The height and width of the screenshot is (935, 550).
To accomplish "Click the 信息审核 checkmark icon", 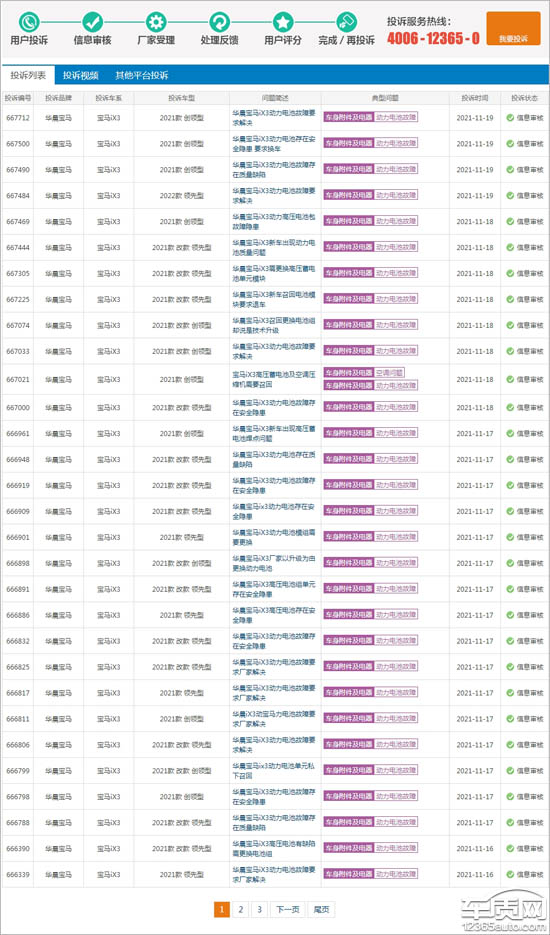I will (x=92, y=23).
